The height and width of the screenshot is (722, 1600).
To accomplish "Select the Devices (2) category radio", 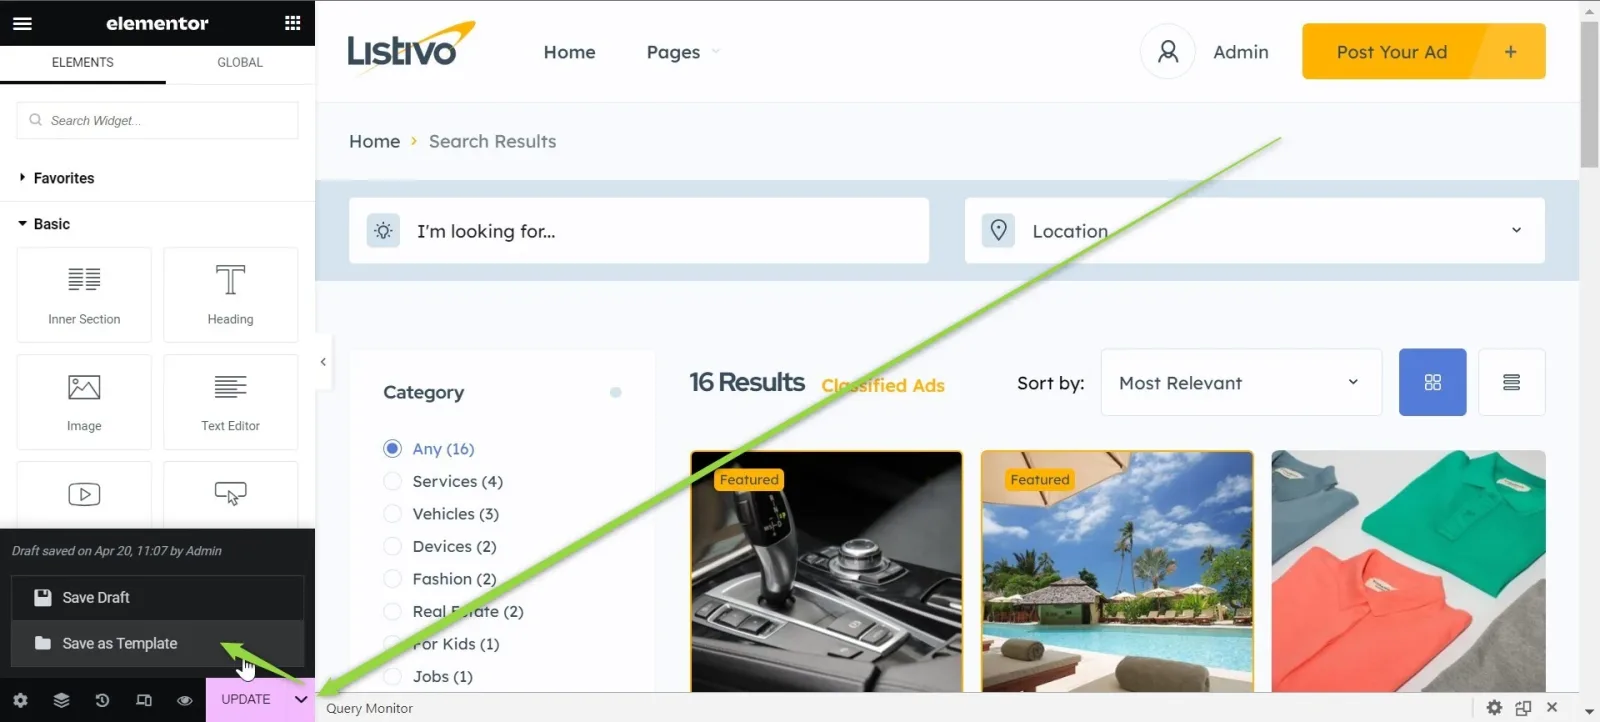I will coord(393,546).
